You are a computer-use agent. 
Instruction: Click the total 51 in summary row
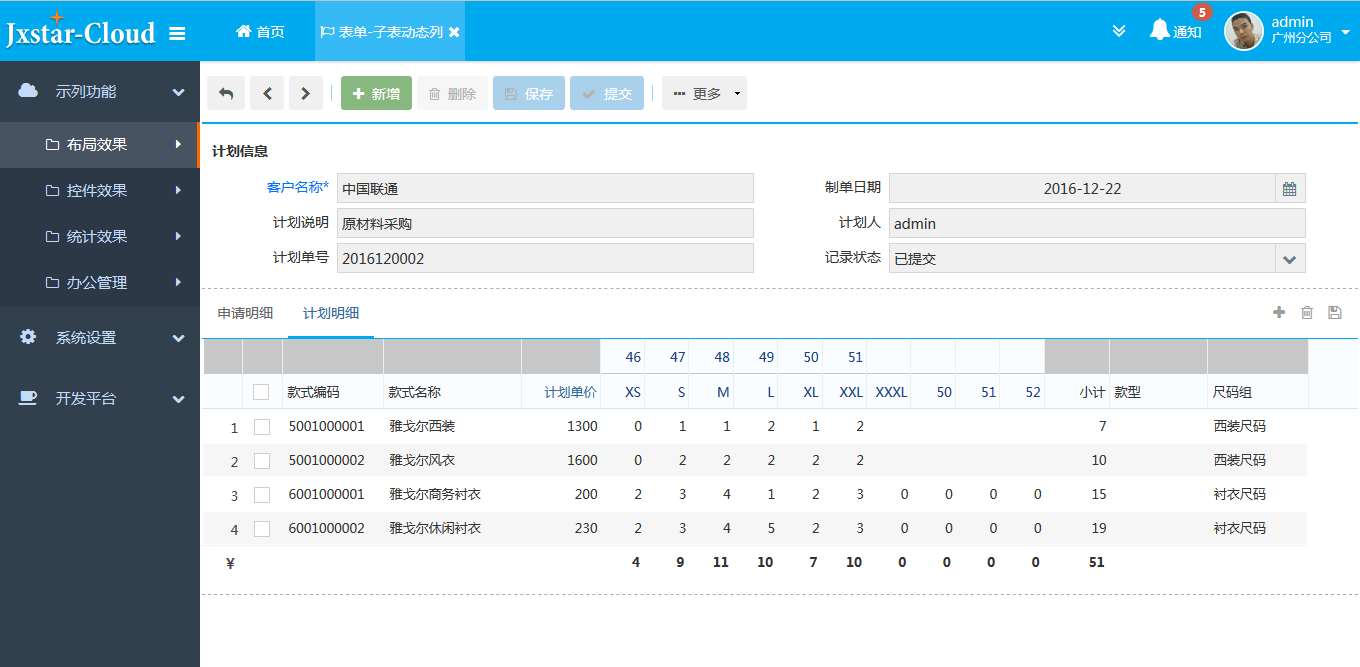pos(1097,562)
